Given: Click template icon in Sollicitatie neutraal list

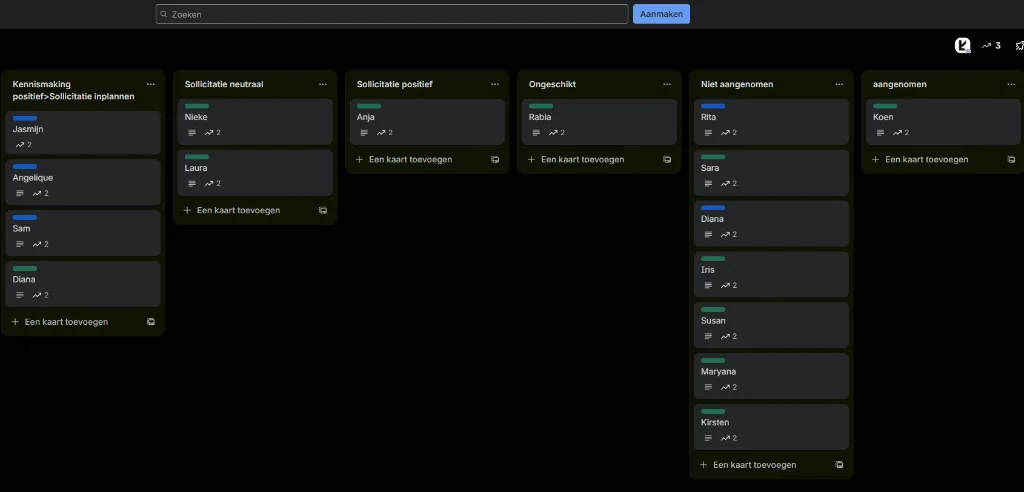Looking at the screenshot, I should coord(323,210).
